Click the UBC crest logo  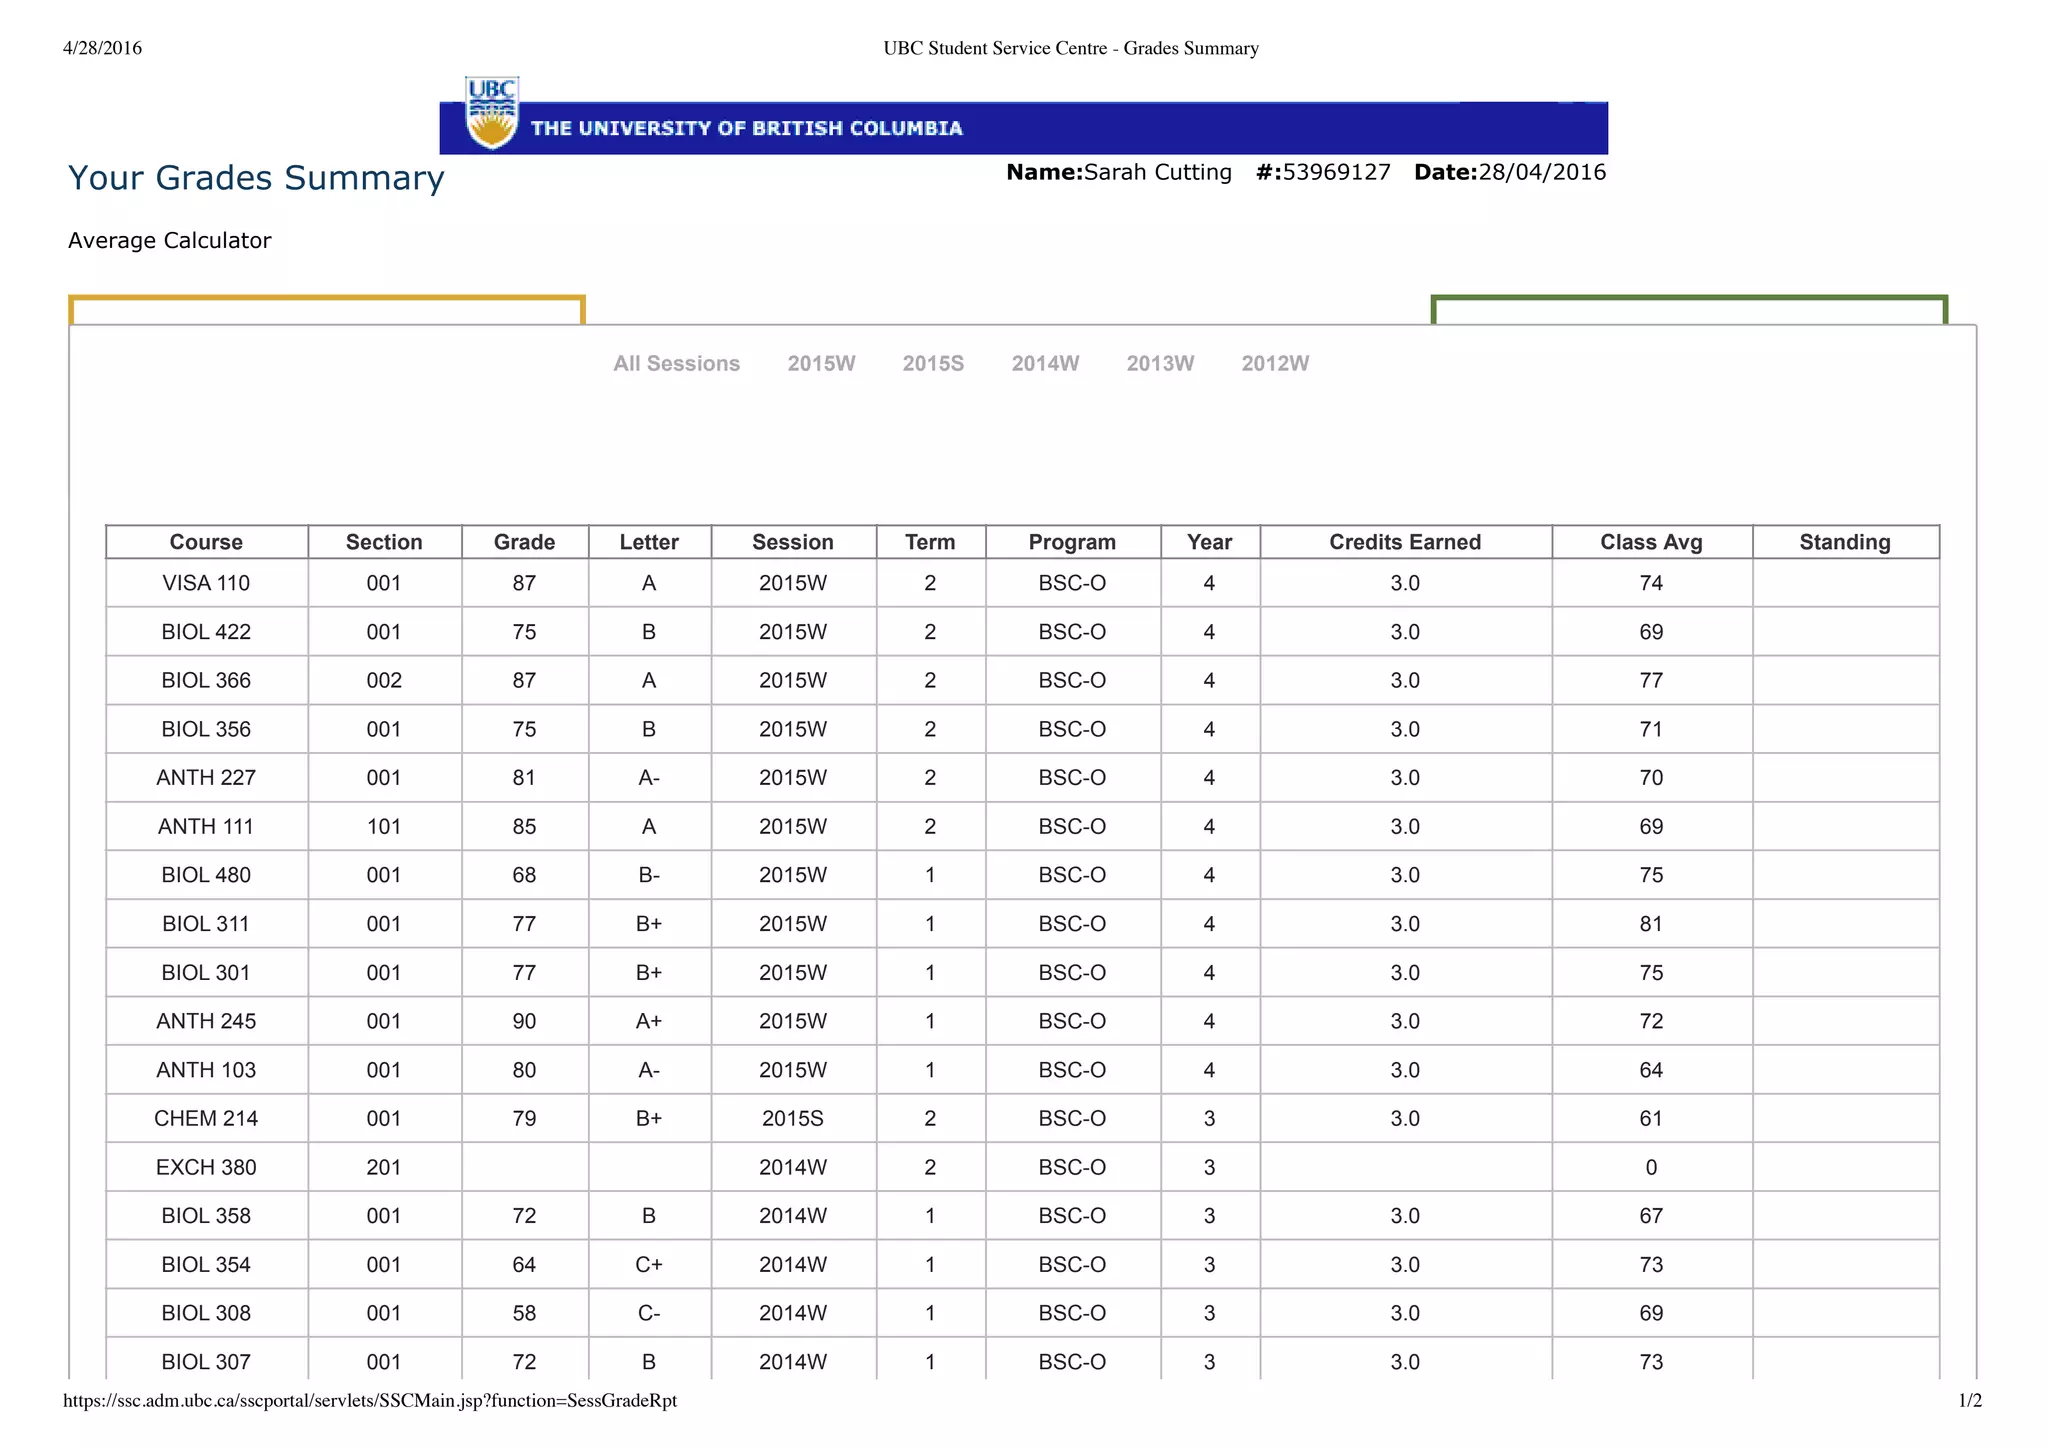492,113
